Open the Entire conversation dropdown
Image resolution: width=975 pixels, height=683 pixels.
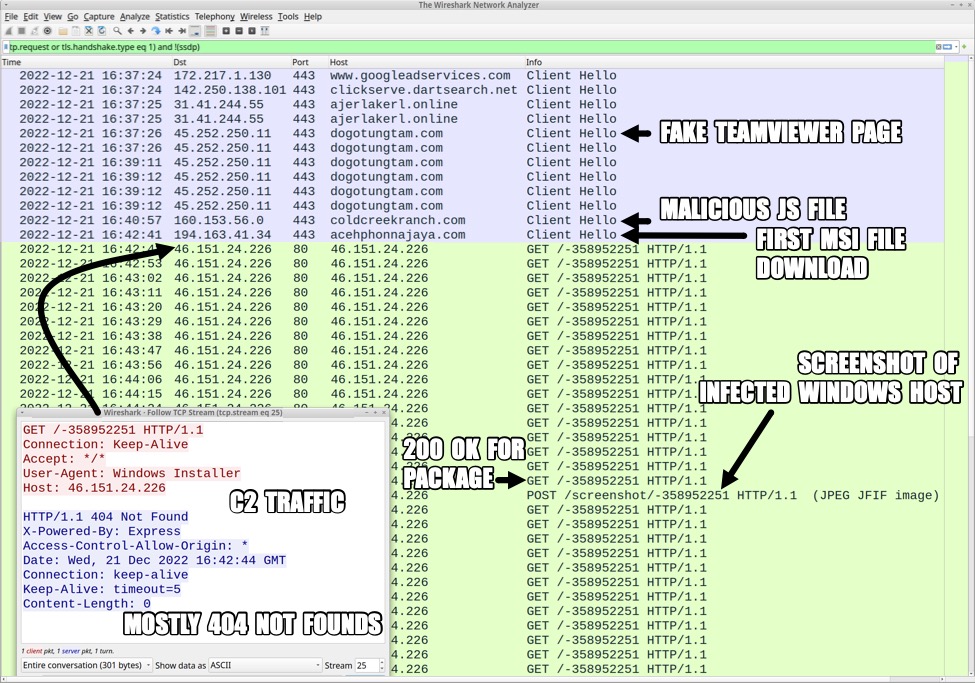coord(86,665)
